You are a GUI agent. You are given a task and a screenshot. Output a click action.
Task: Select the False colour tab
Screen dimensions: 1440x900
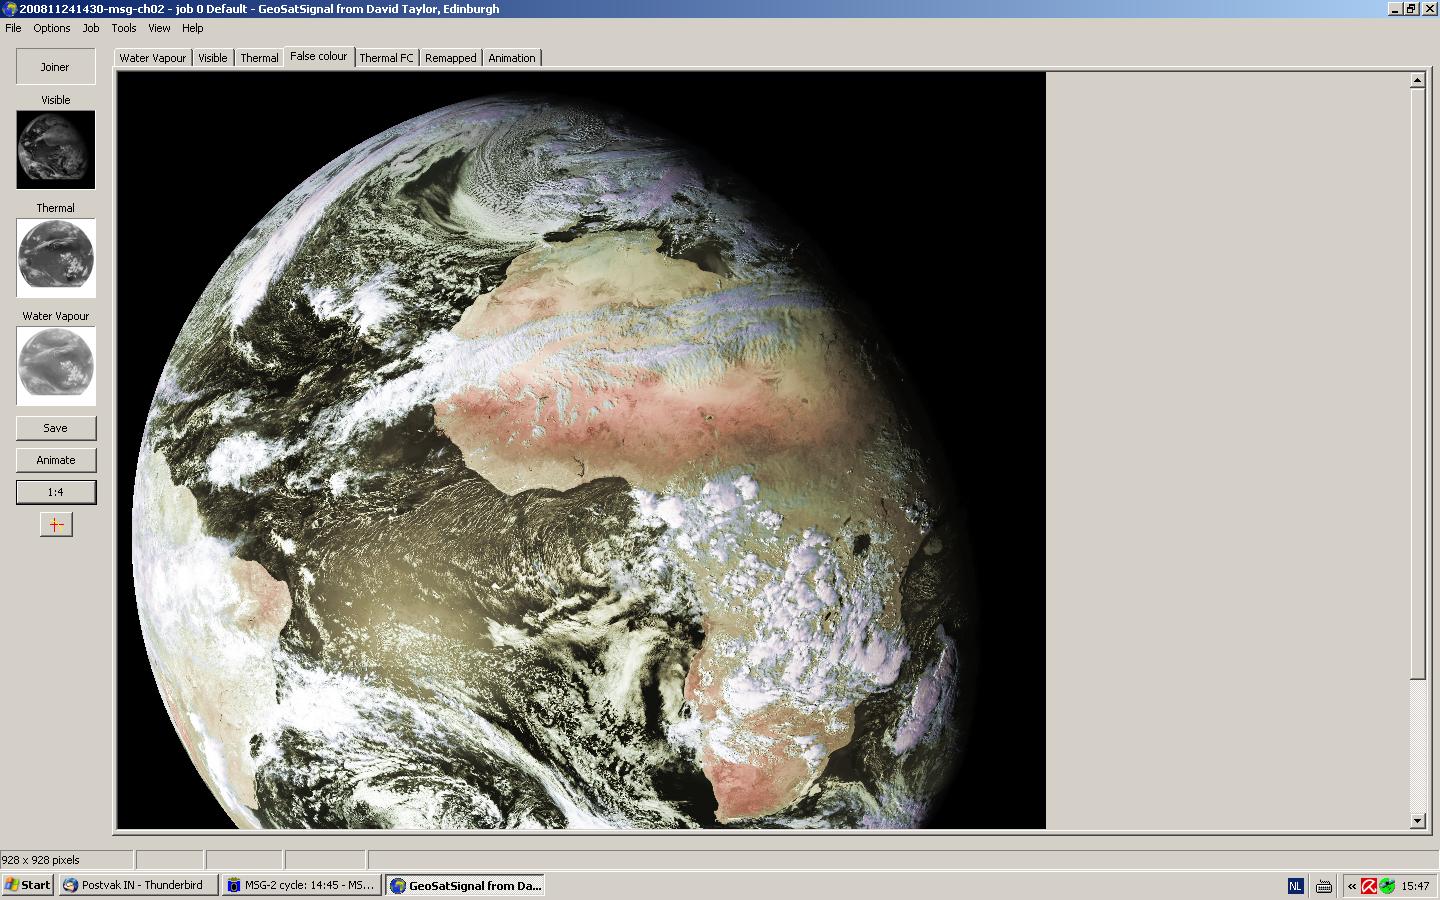pyautogui.click(x=319, y=56)
